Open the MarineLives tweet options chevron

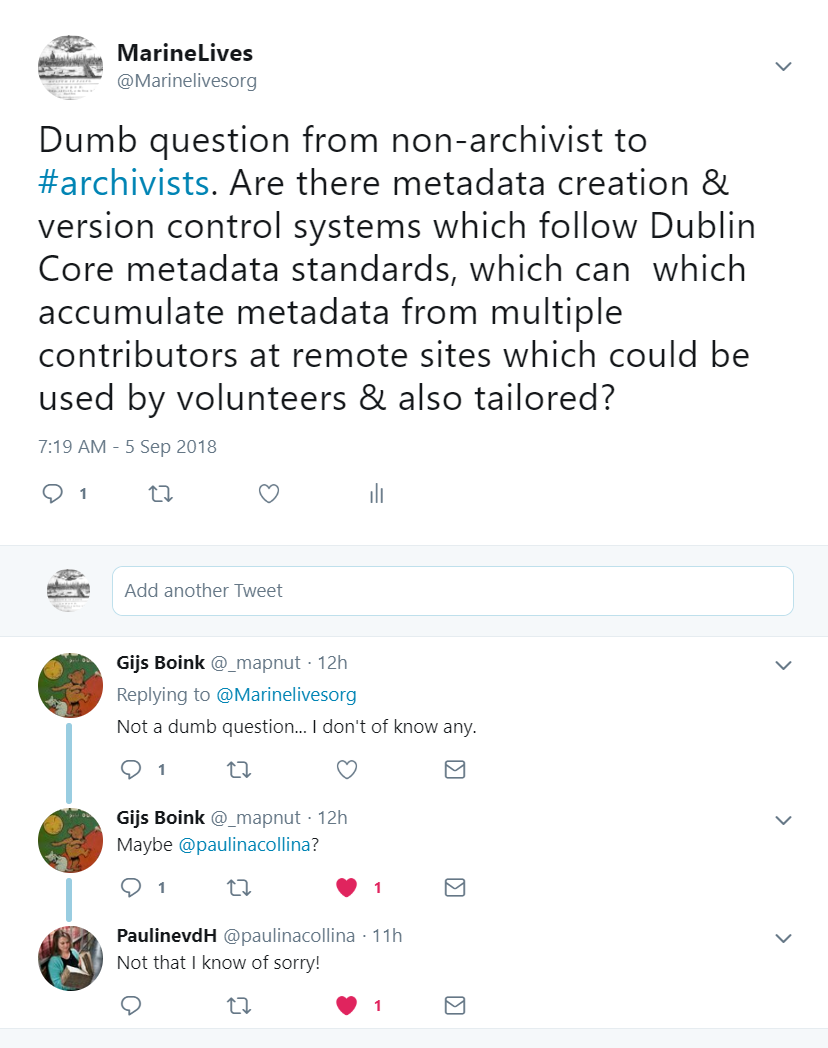tap(783, 67)
